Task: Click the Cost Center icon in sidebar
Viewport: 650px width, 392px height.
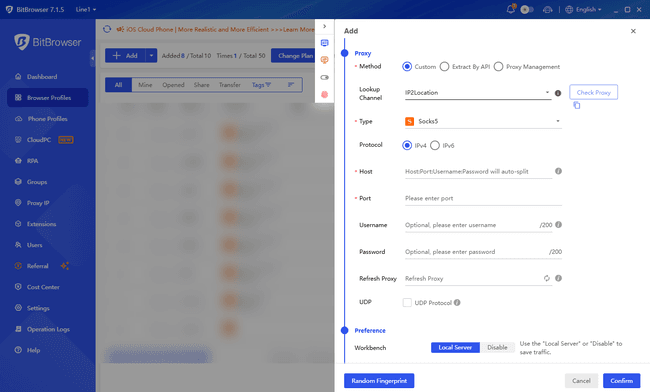Action: coord(18,287)
